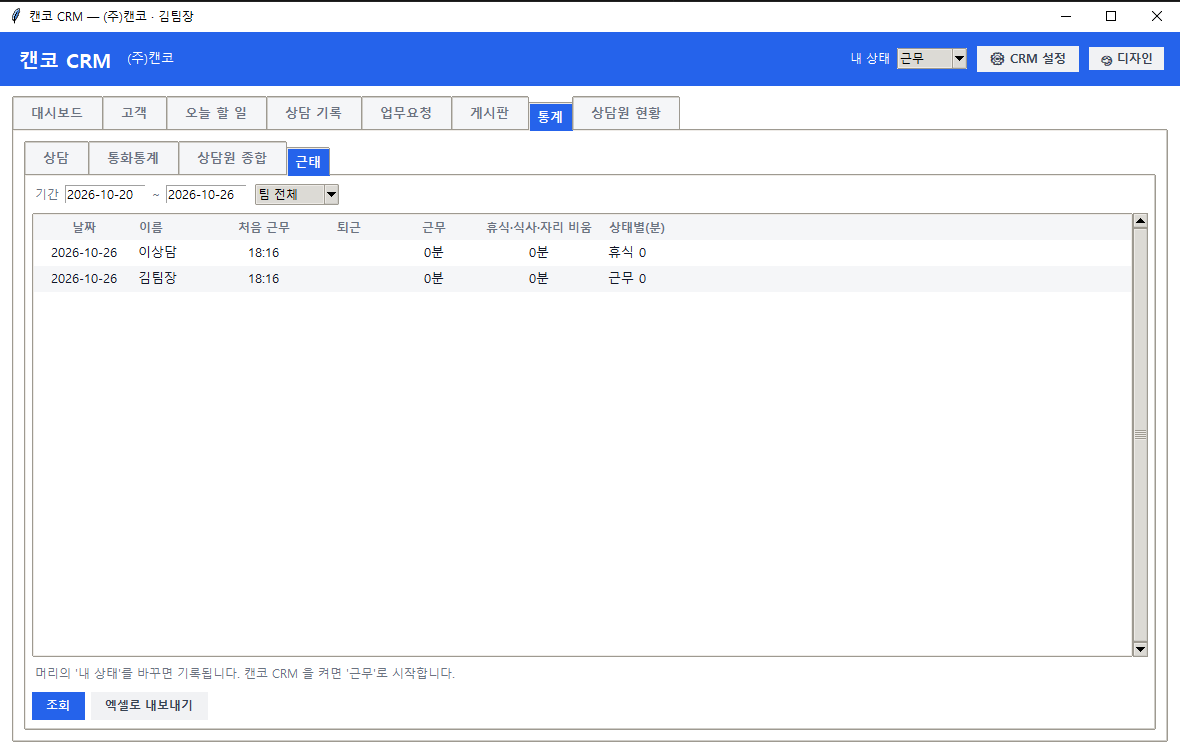The image size is (1180, 752).
Task: Expand the 내 상태 status dropdown
Action: pos(932,59)
